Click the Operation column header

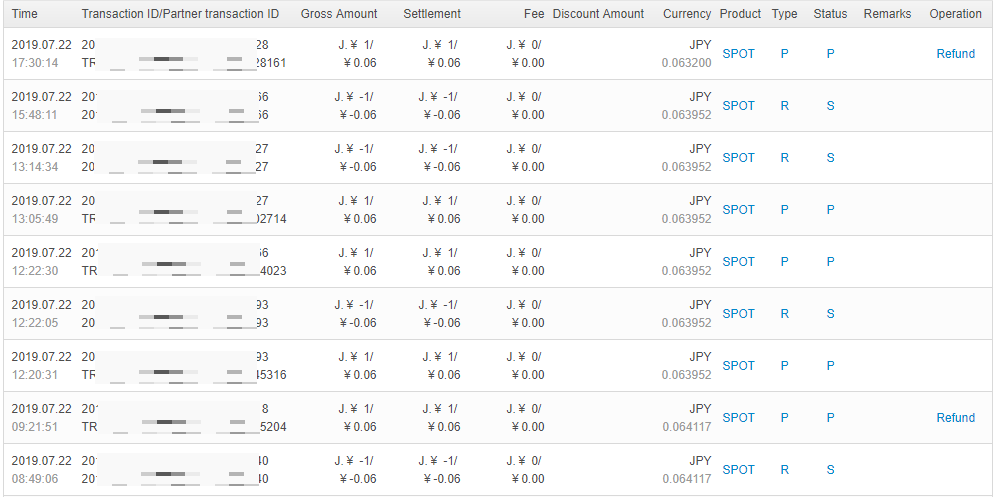(955, 14)
